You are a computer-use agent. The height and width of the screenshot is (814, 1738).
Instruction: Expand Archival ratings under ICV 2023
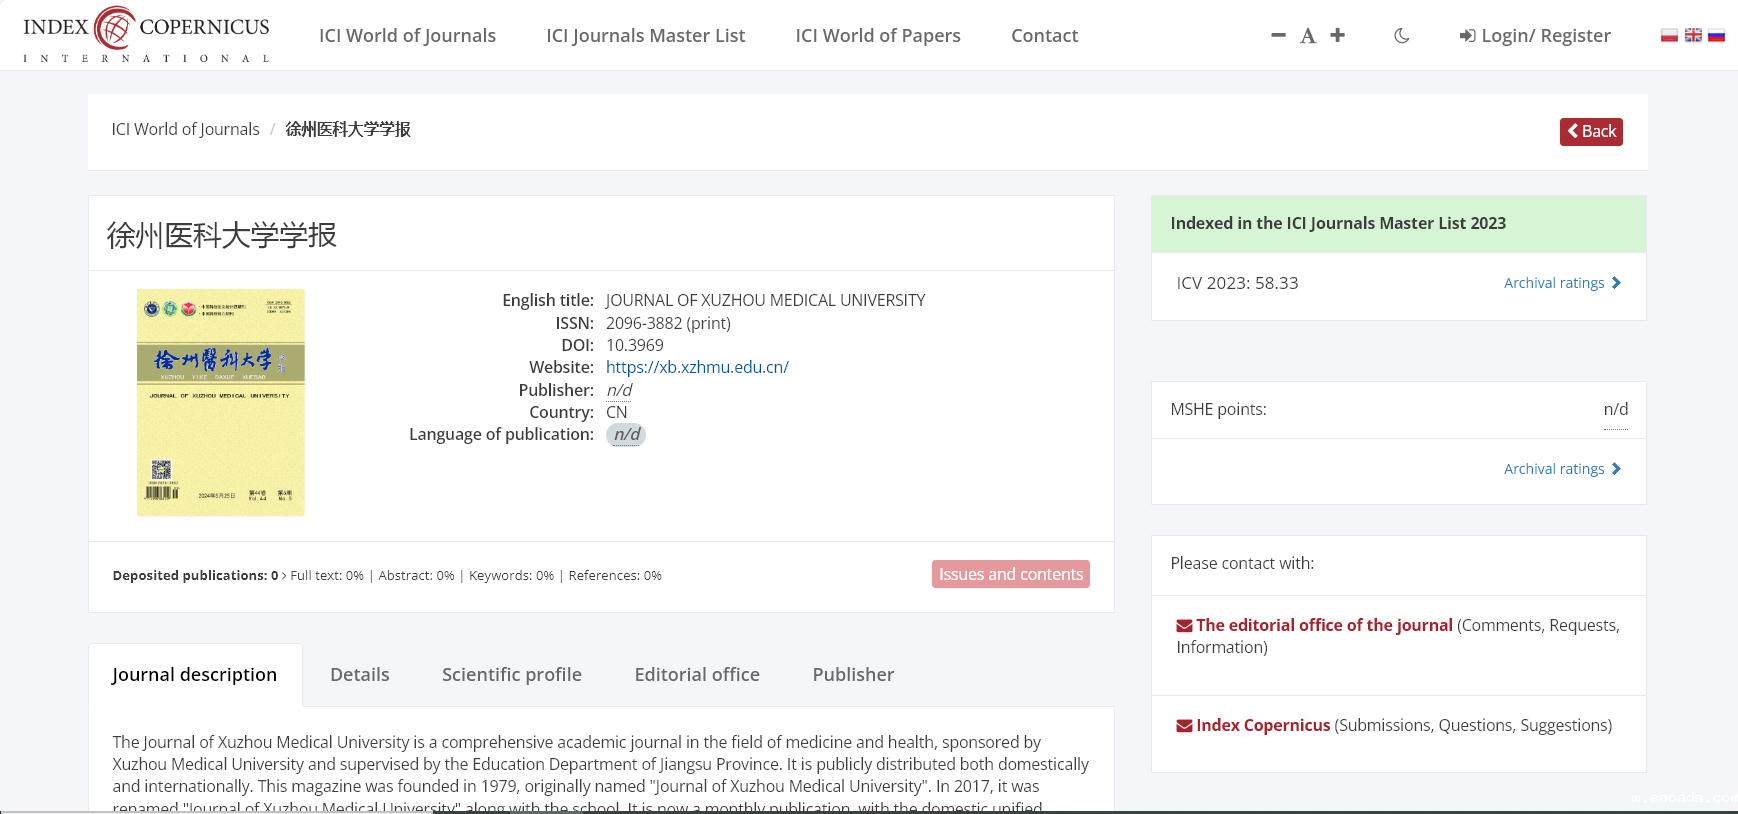1562,283
